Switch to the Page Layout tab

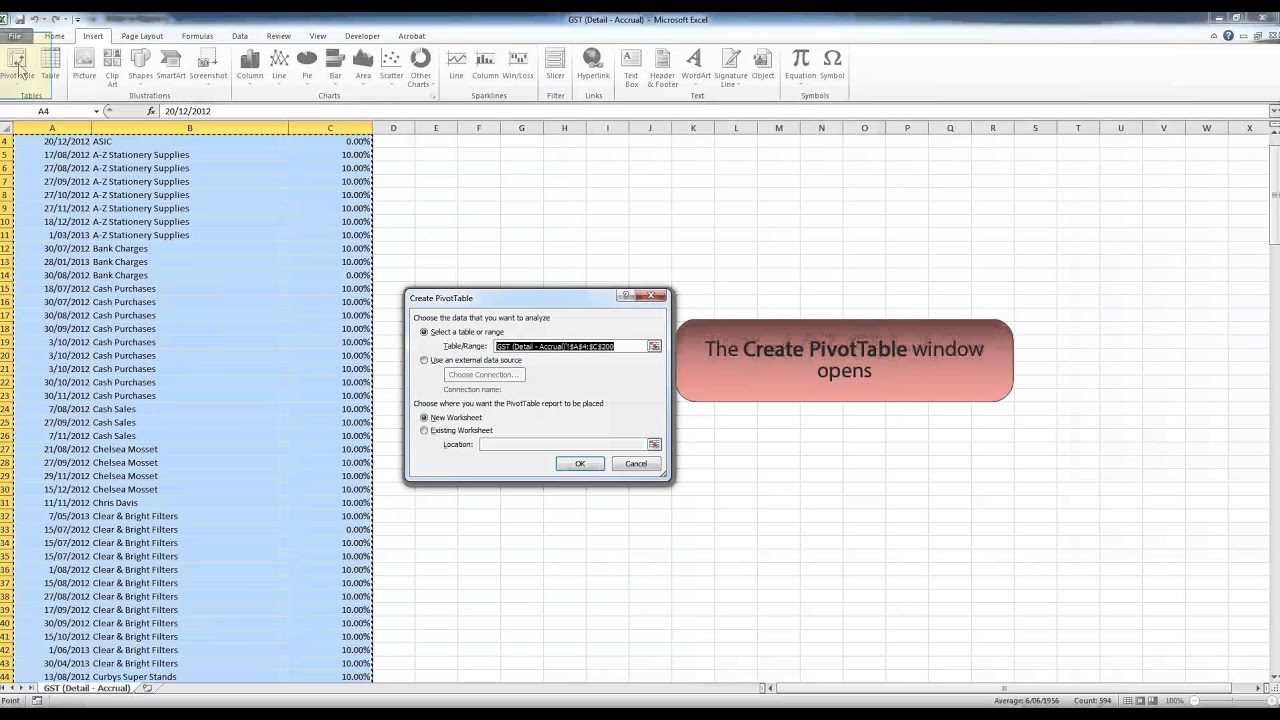142,36
